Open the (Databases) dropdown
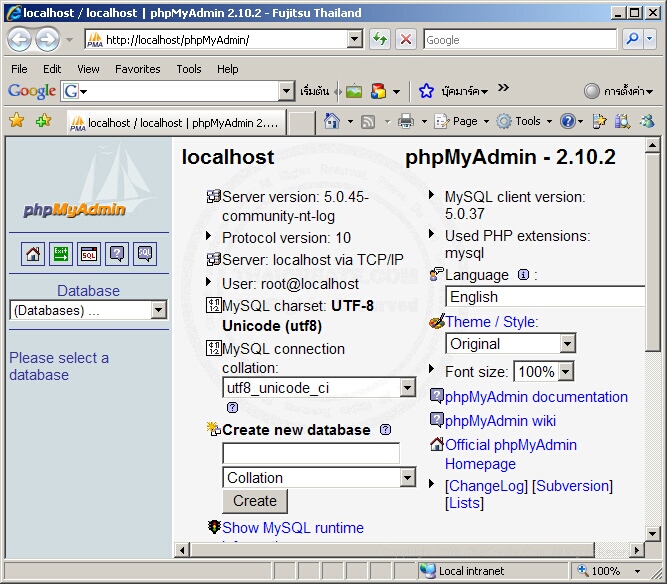 click(88, 310)
